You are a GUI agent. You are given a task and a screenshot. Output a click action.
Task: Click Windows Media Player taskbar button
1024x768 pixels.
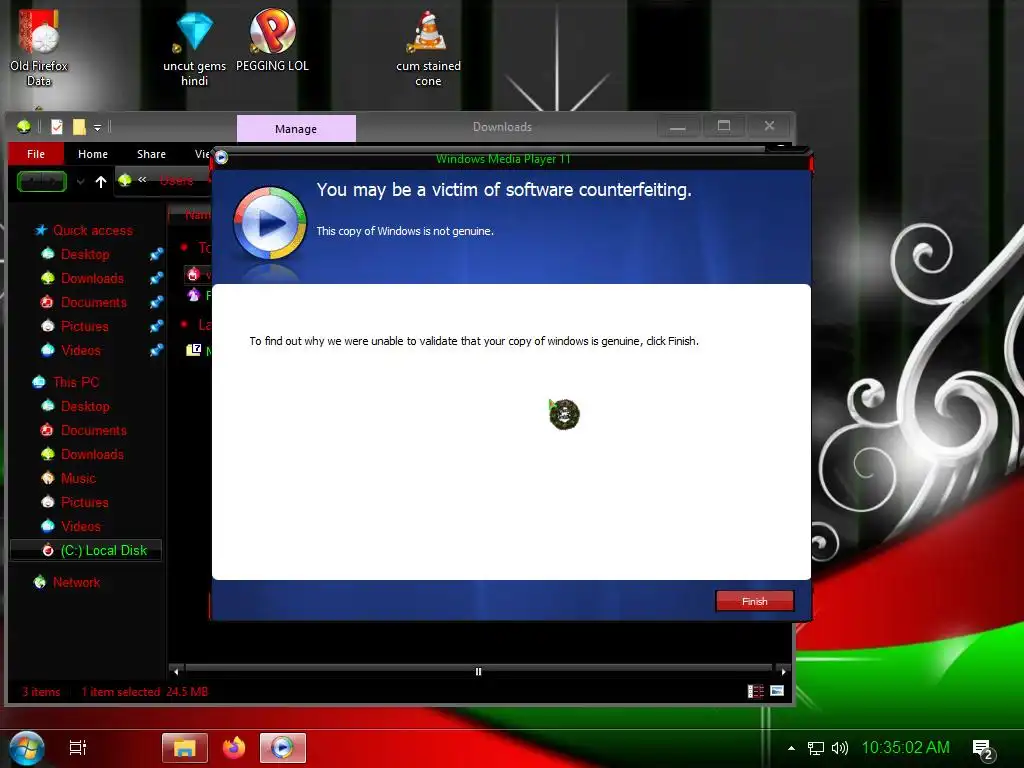point(283,748)
